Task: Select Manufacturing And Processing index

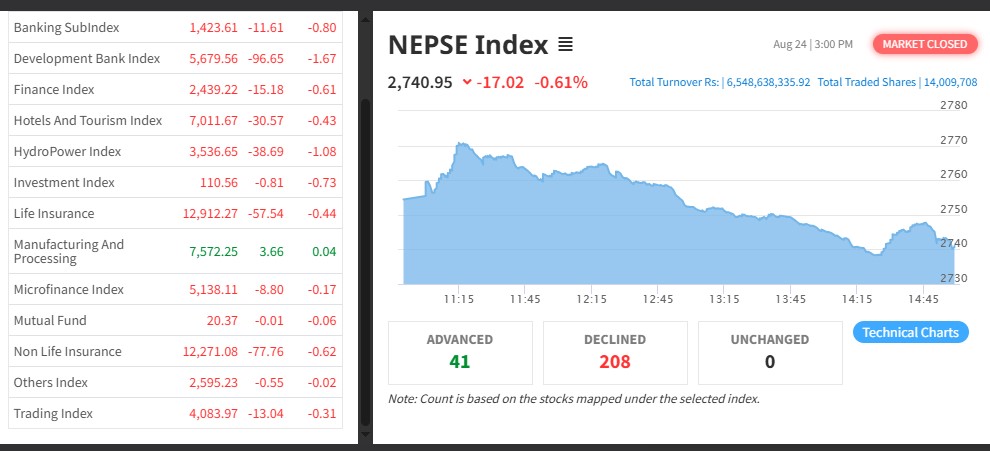Action: tap(69, 251)
